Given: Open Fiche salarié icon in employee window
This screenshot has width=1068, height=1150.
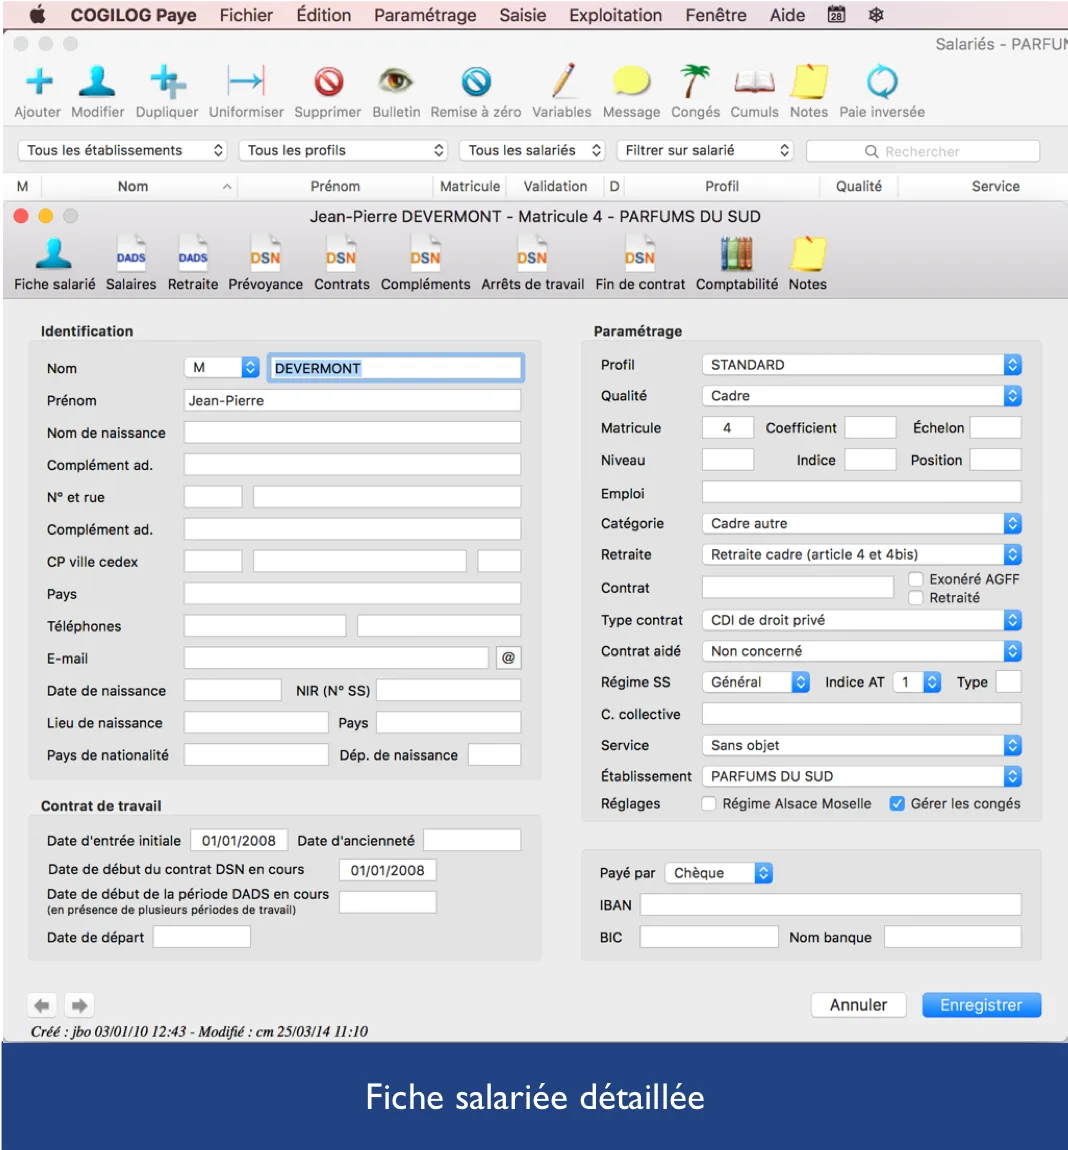Looking at the screenshot, I should tap(54, 254).
